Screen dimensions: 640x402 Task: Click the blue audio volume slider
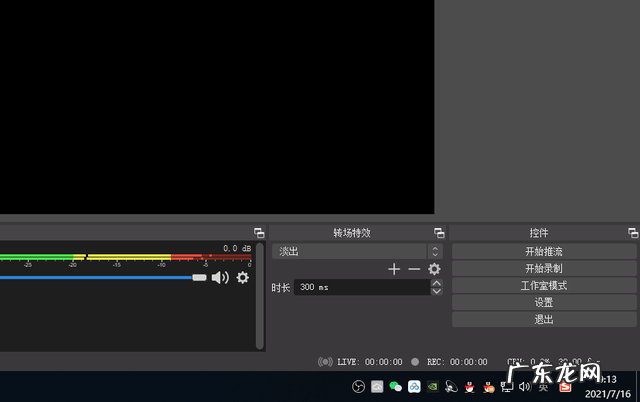[x=100, y=277]
